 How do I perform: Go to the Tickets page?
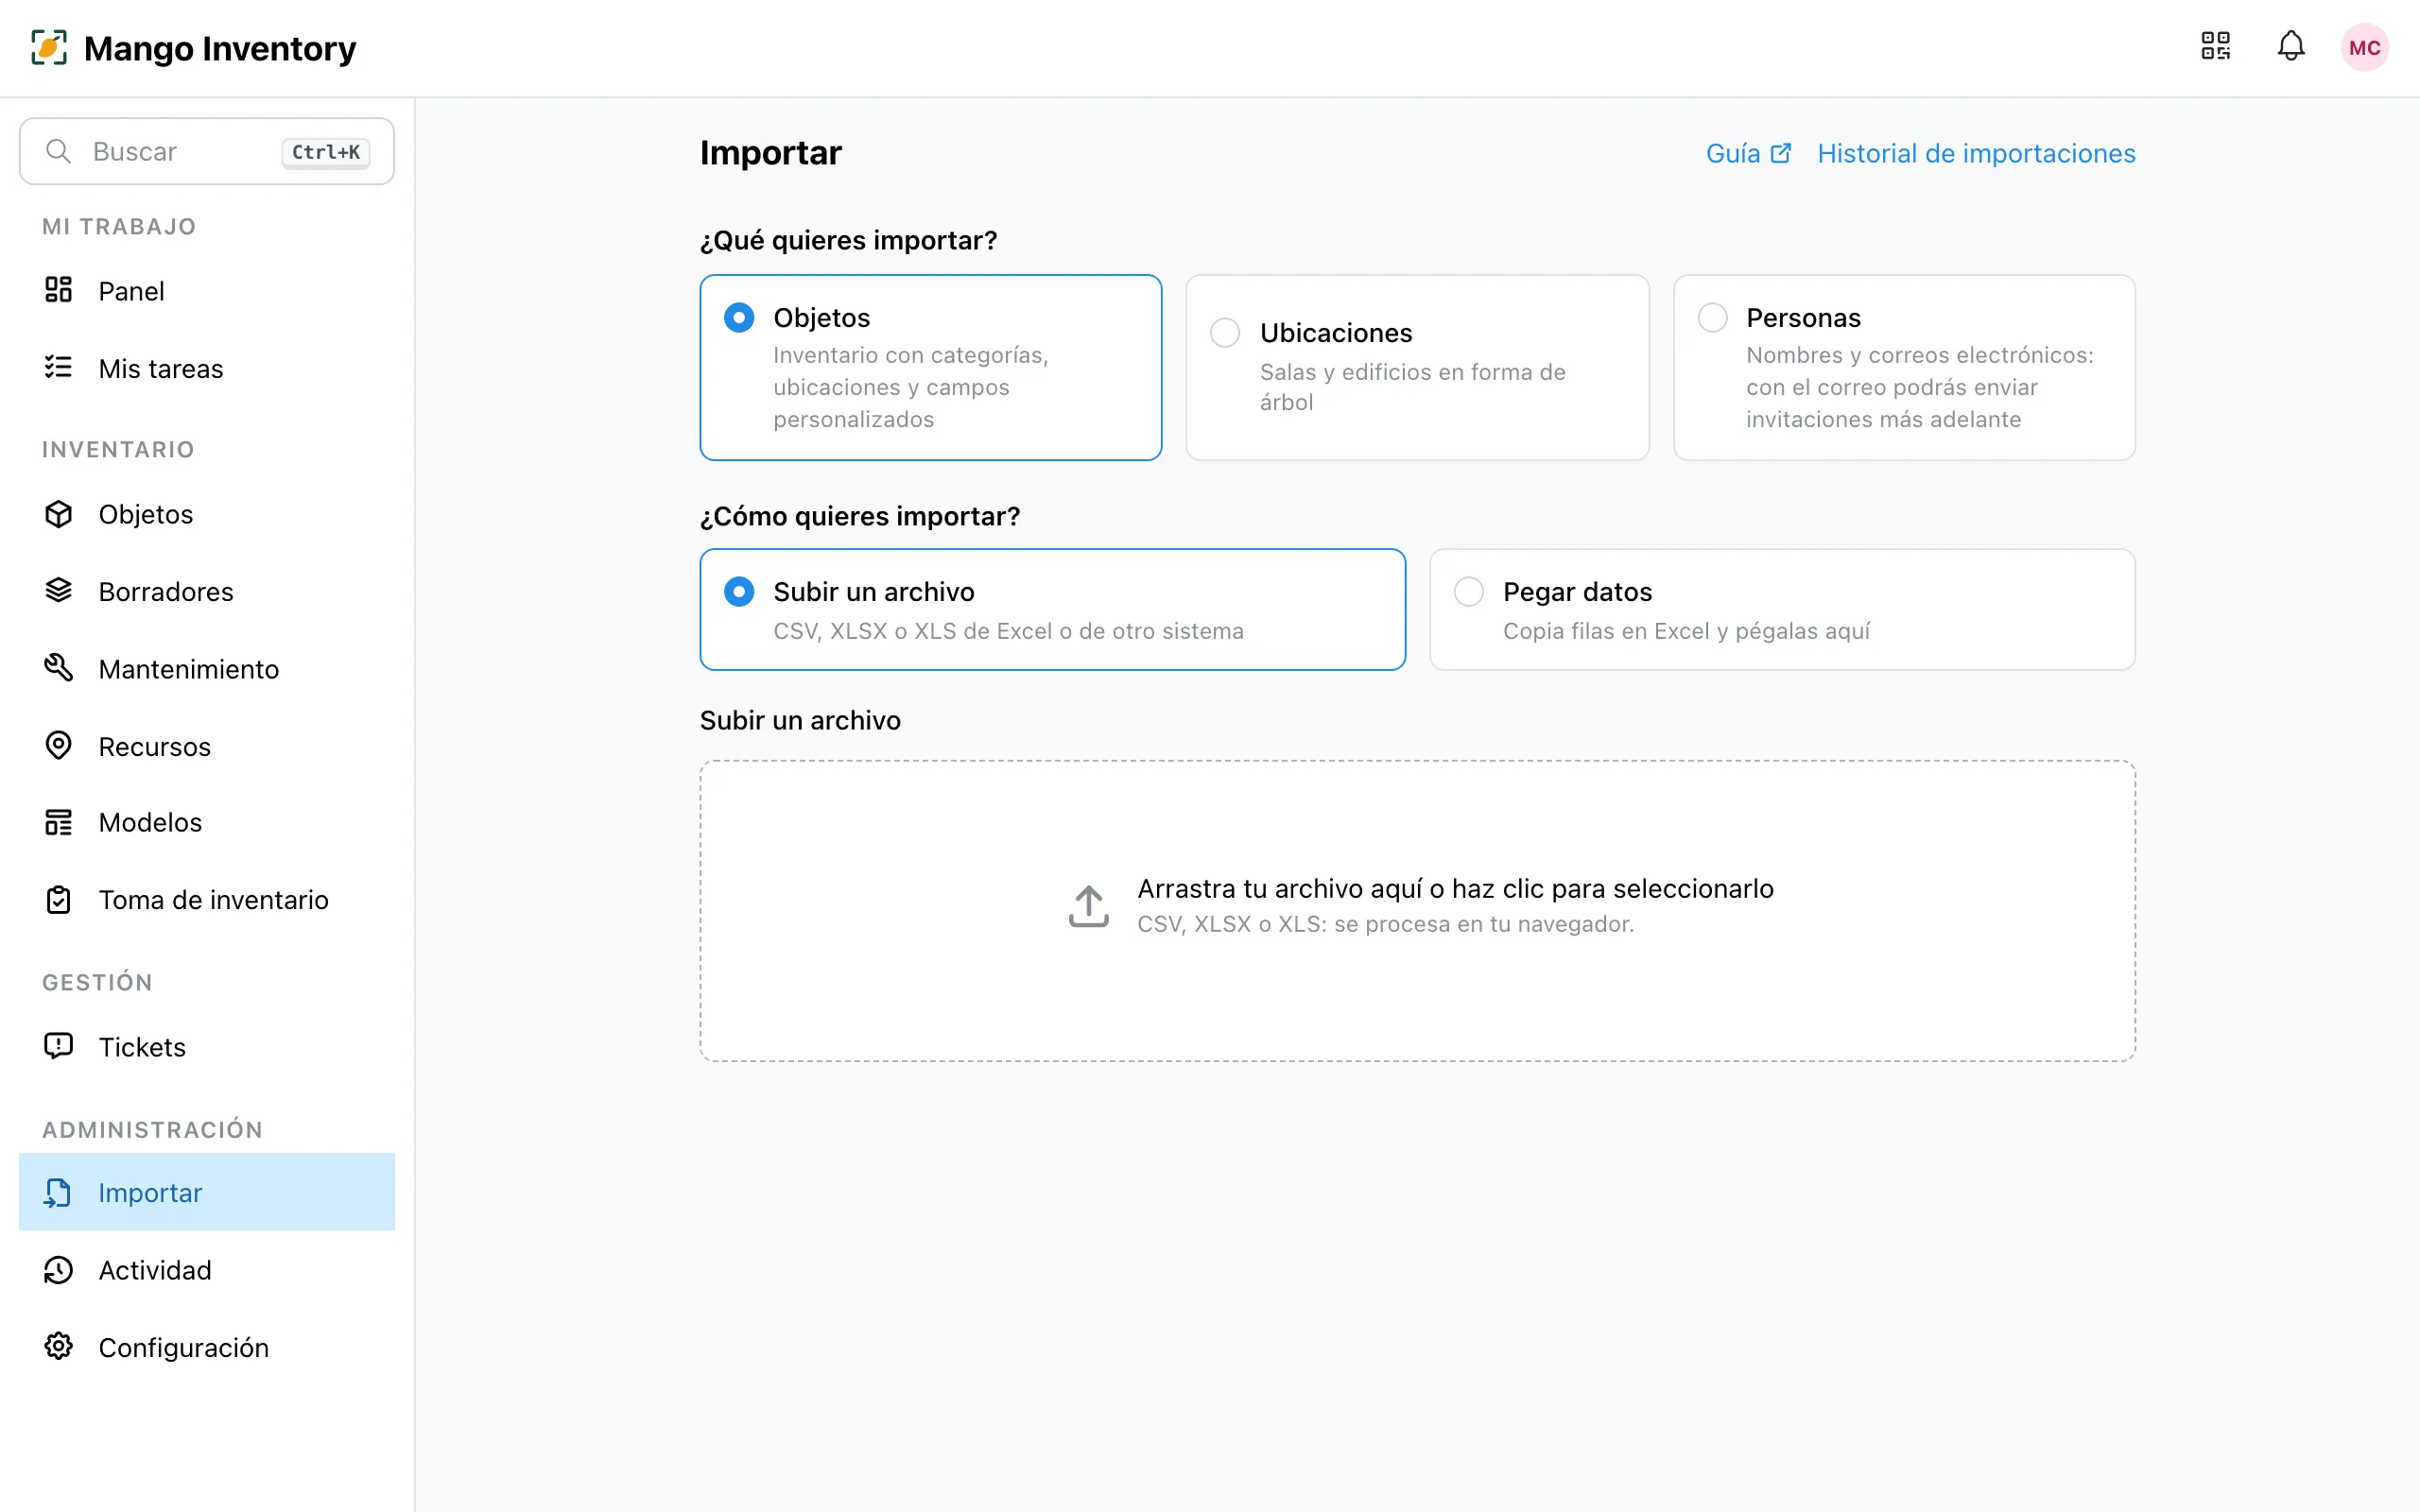207,1047
